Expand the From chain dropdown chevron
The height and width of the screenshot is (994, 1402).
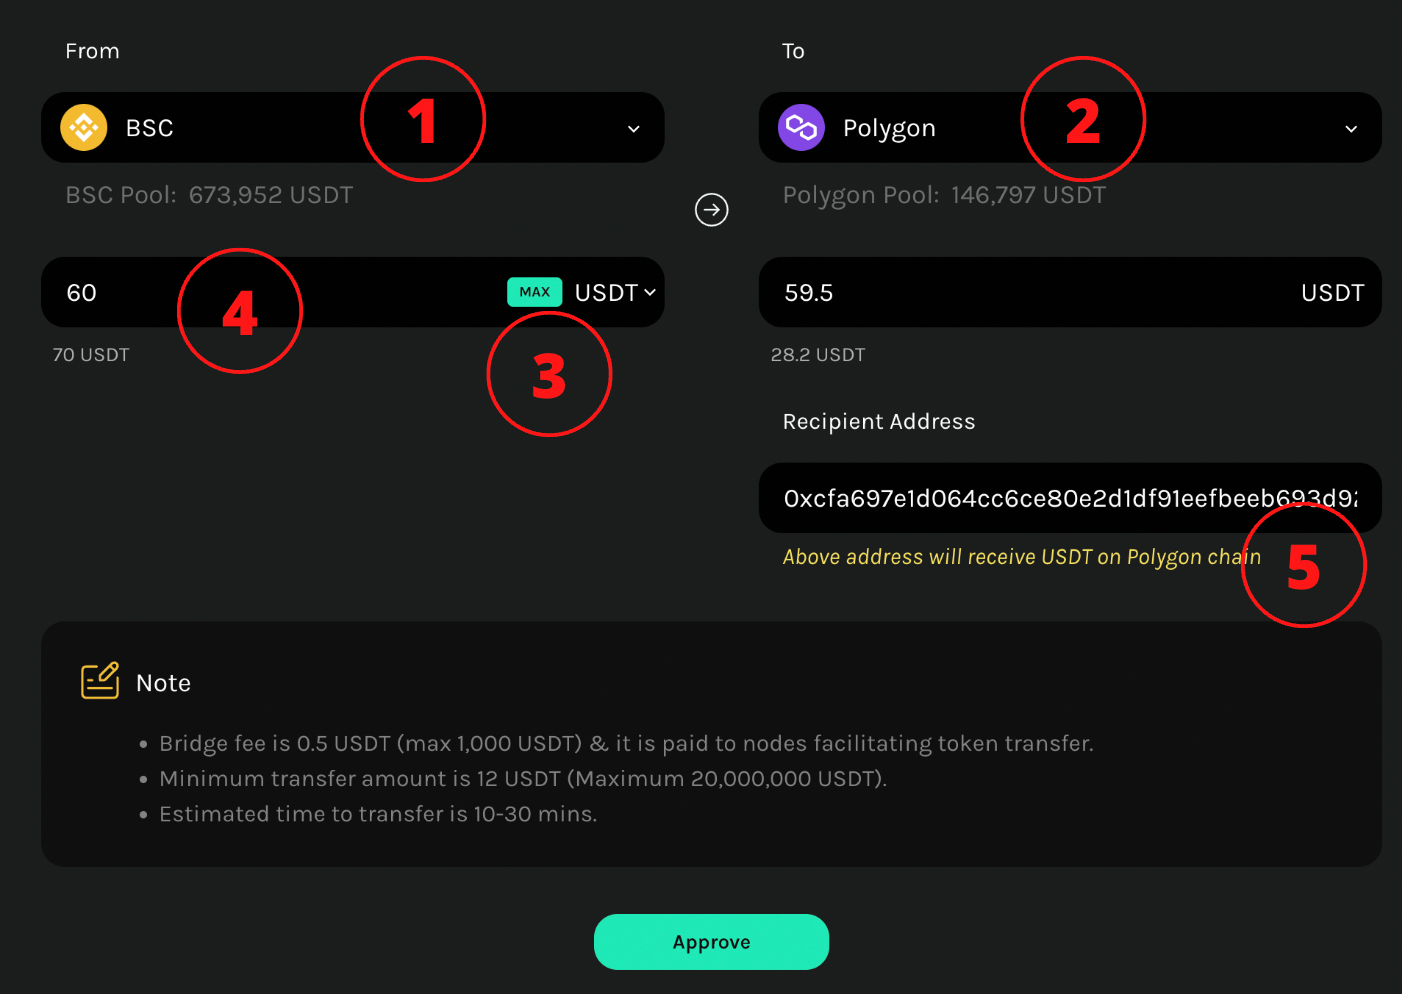633,129
